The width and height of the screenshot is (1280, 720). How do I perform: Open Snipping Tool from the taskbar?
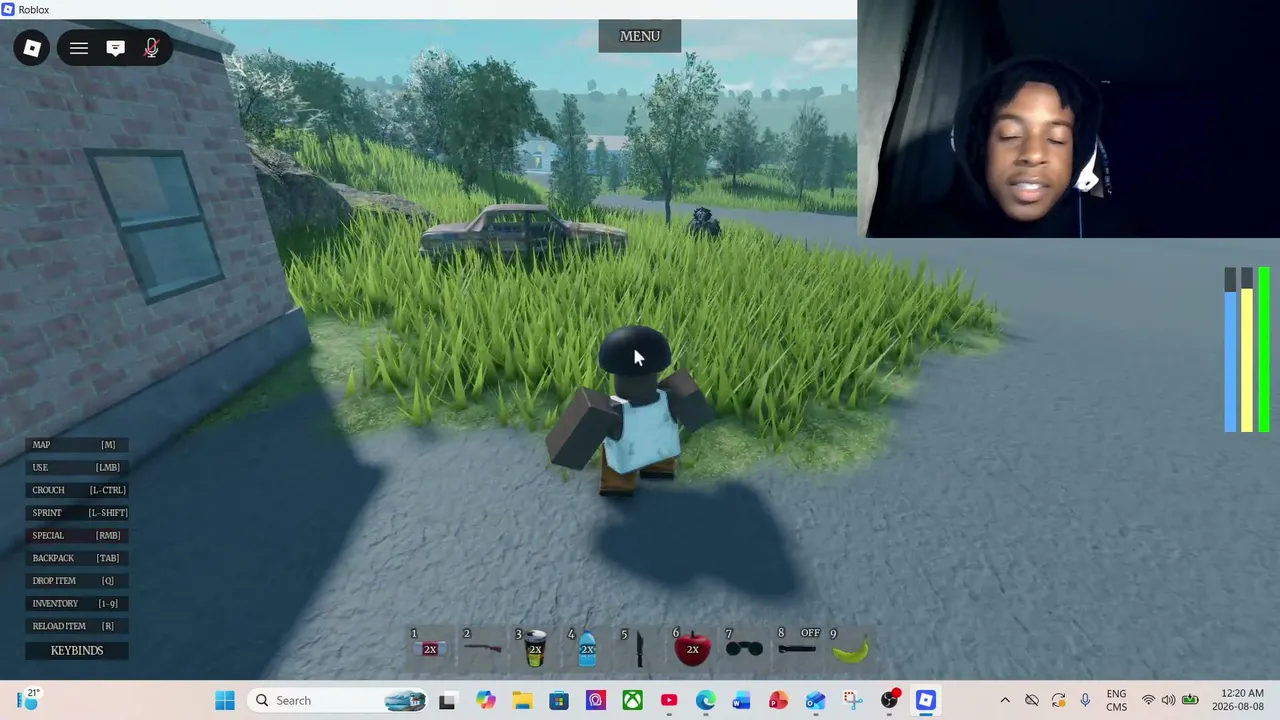(852, 700)
